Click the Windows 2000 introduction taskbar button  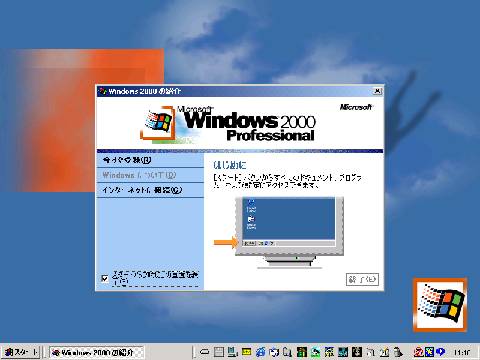pyautogui.click(x=97, y=352)
